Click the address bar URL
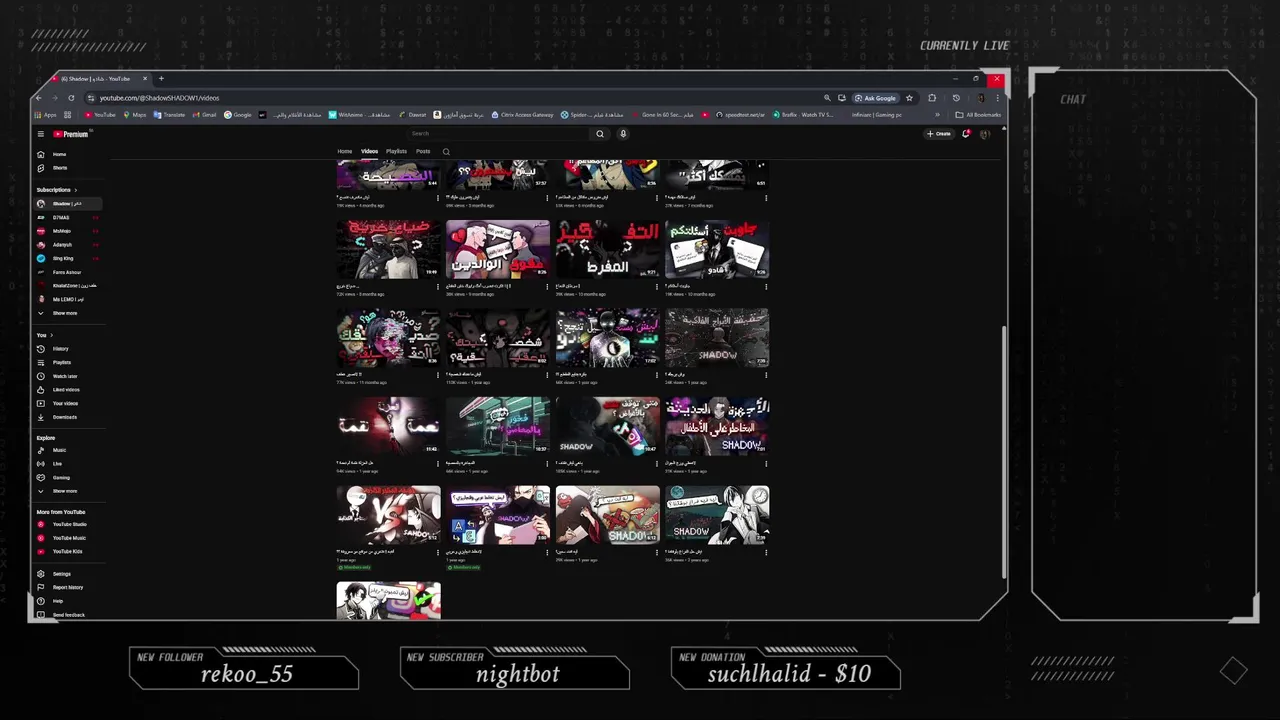This screenshot has height=720, width=1280. click(x=159, y=98)
